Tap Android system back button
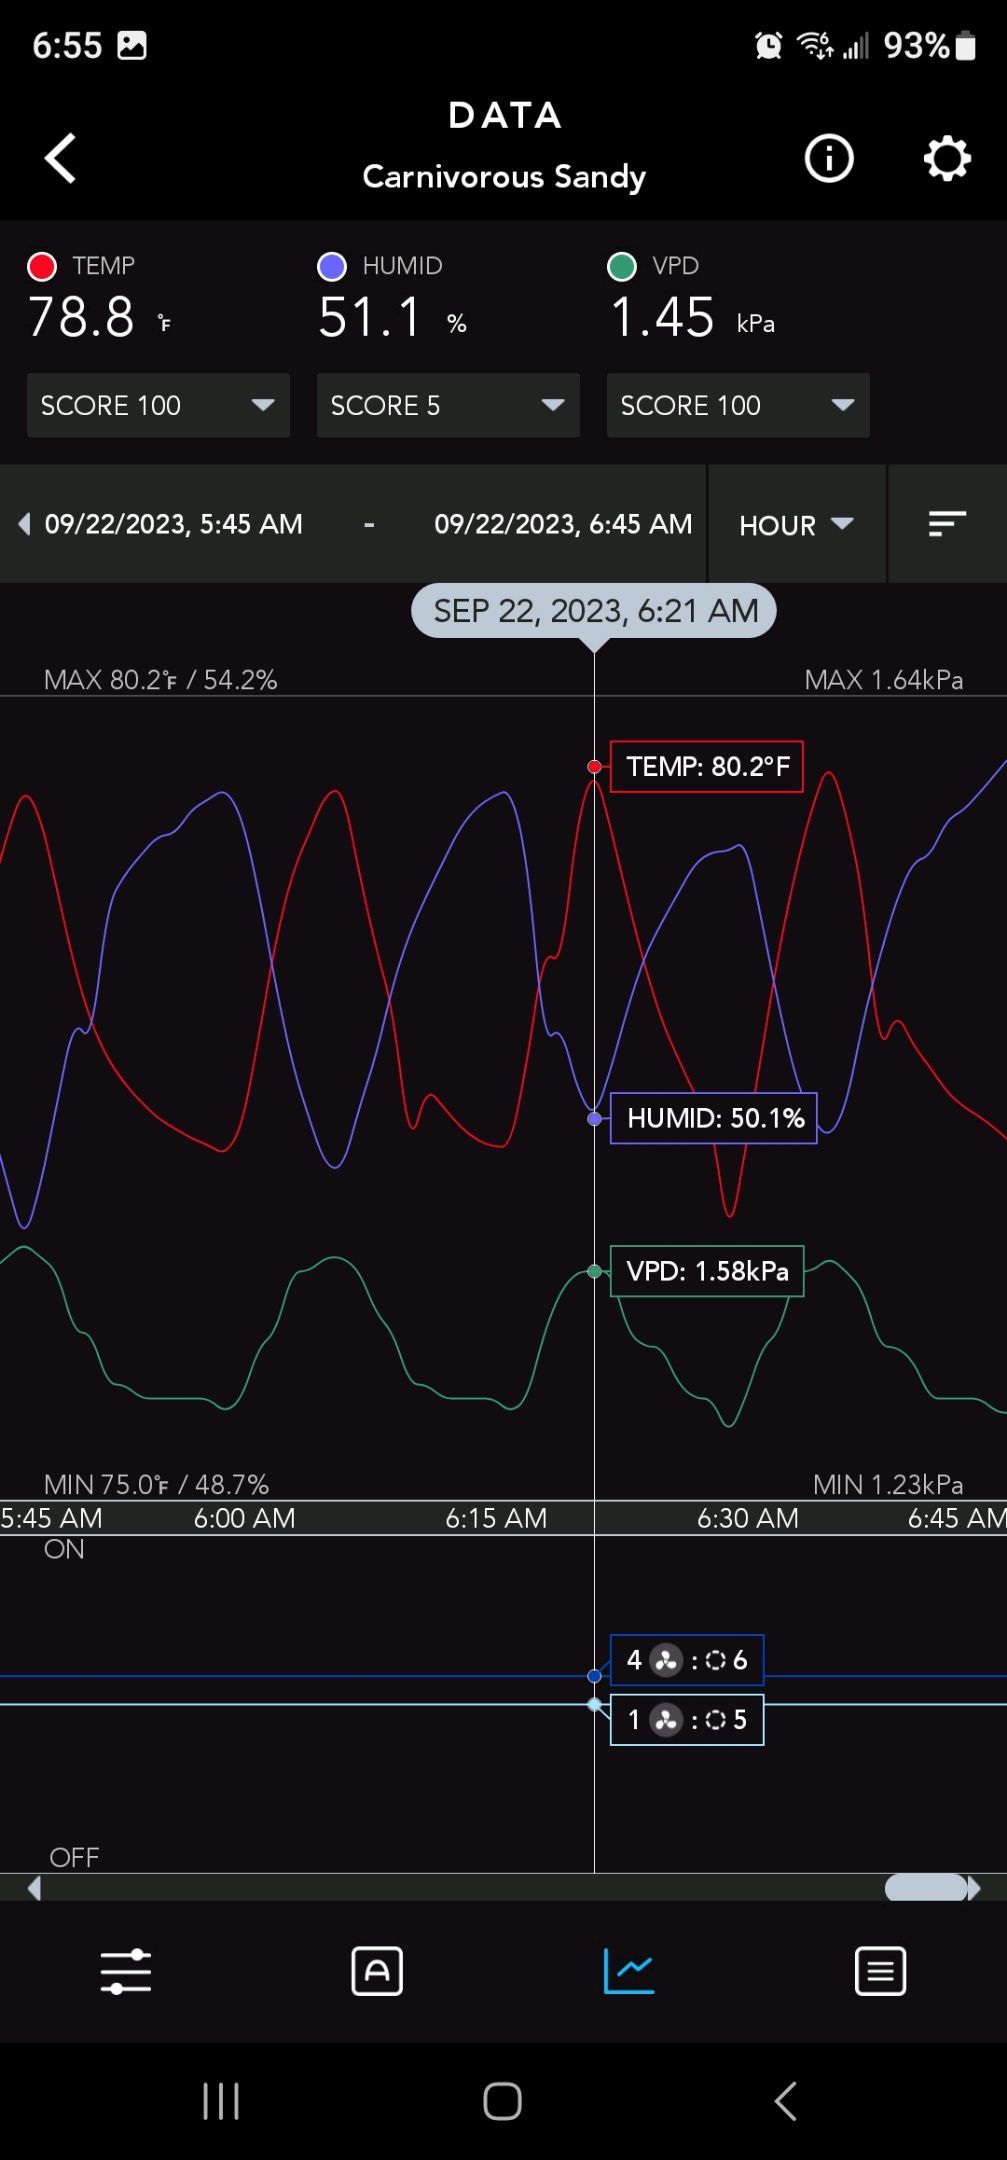Image resolution: width=1007 pixels, height=2160 pixels. click(x=786, y=2101)
